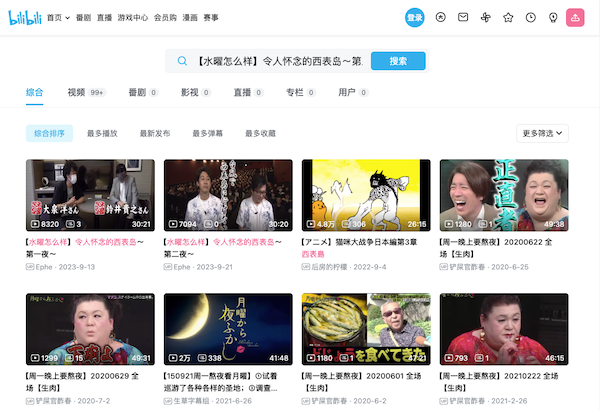Click the blue 搜索 button
600x410 pixels.
(x=398, y=61)
